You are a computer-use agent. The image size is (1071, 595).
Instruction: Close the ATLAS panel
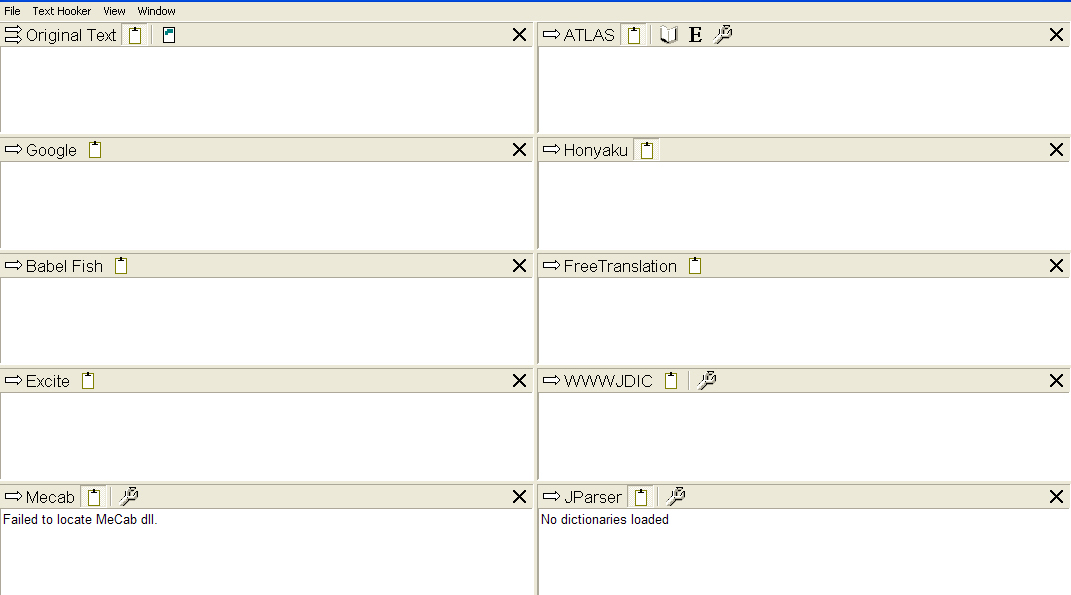pos(1056,35)
